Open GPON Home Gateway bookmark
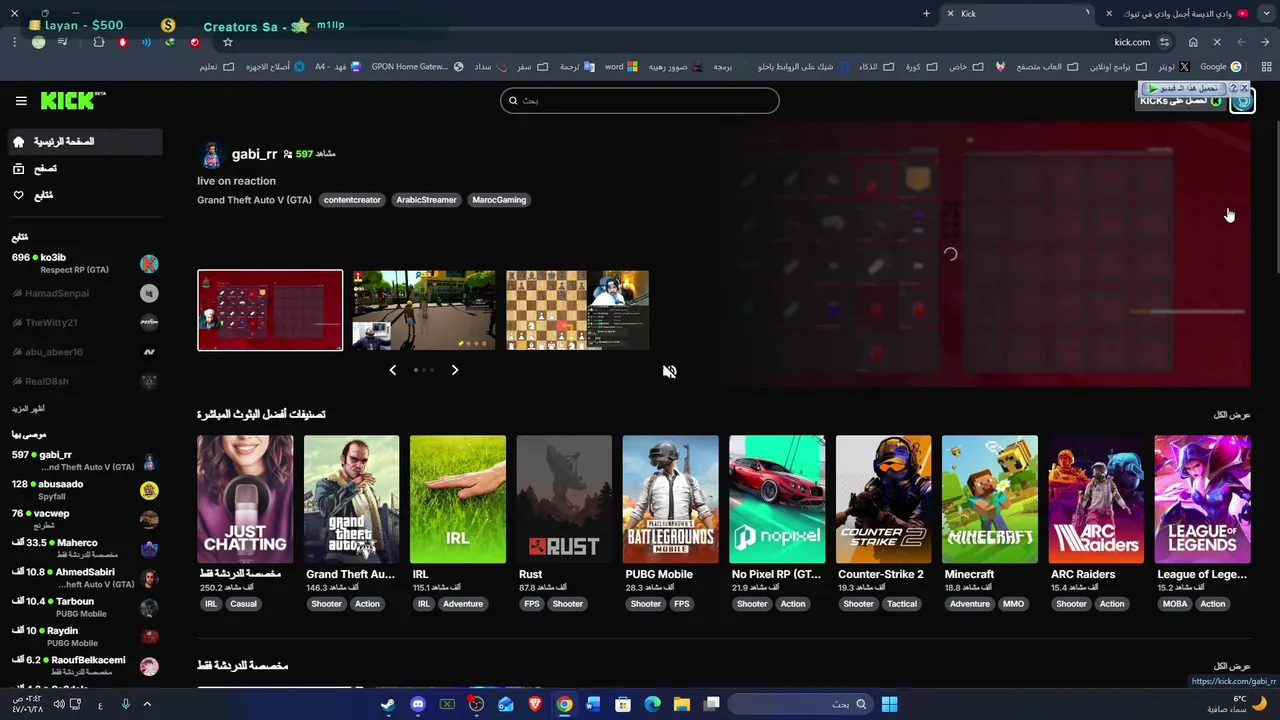This screenshot has height=720, width=1280. [417, 67]
